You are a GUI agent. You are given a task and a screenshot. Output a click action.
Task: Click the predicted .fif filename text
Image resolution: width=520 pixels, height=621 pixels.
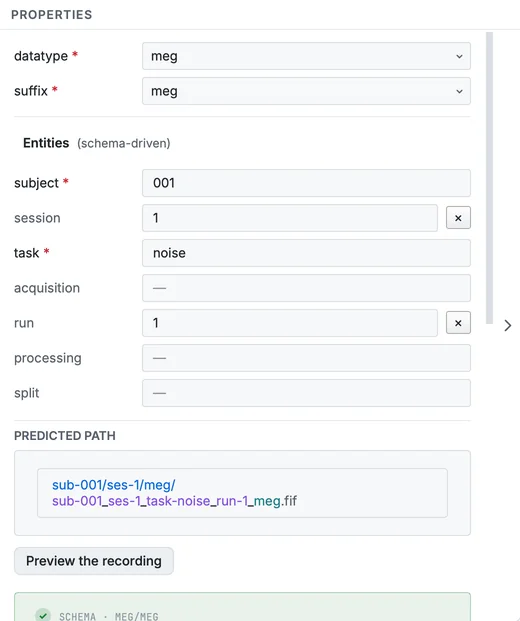click(x=174, y=501)
